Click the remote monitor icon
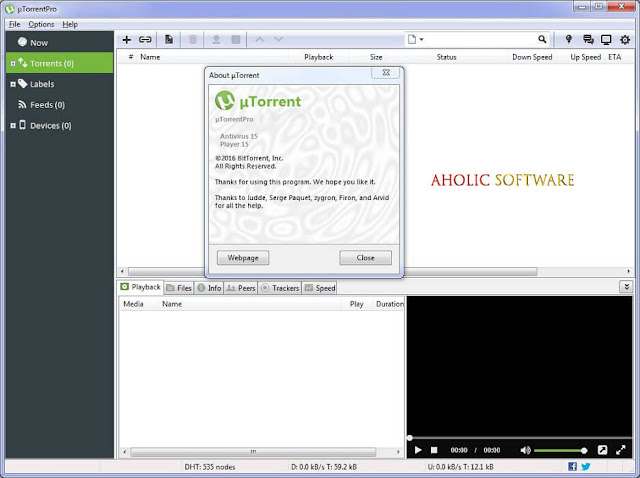This screenshot has width=640, height=478. (606, 40)
